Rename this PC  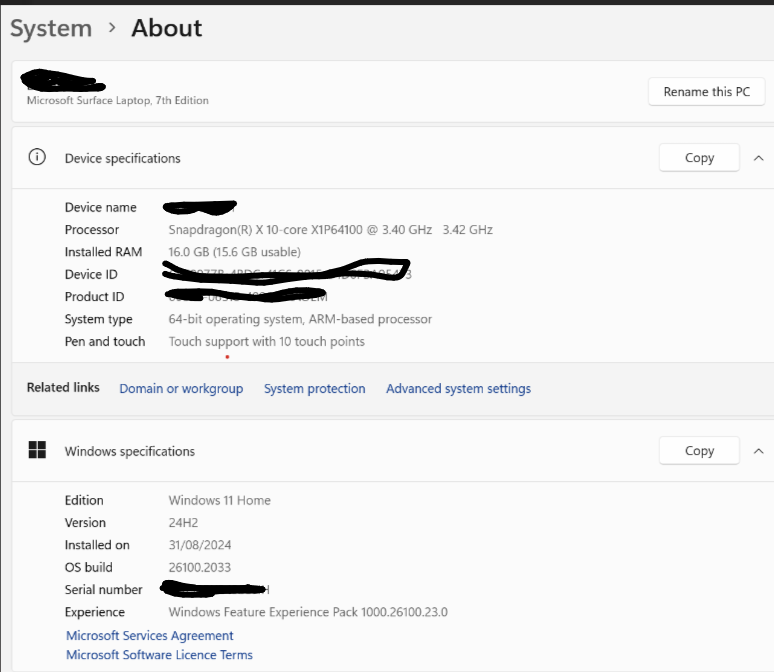pyautogui.click(x=706, y=91)
